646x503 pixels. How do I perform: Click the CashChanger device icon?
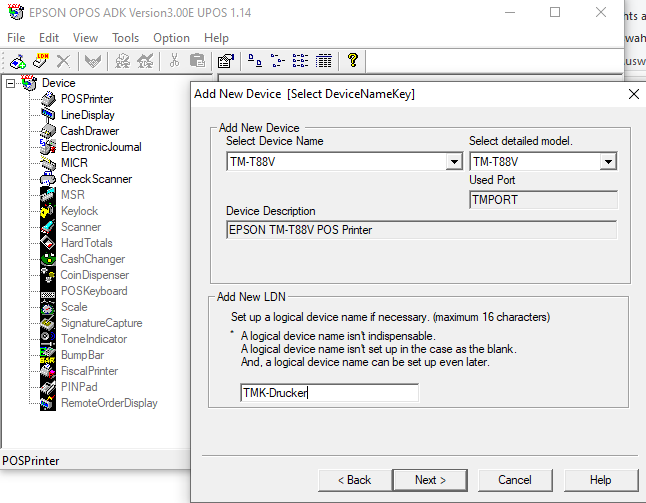pyautogui.click(x=48, y=259)
